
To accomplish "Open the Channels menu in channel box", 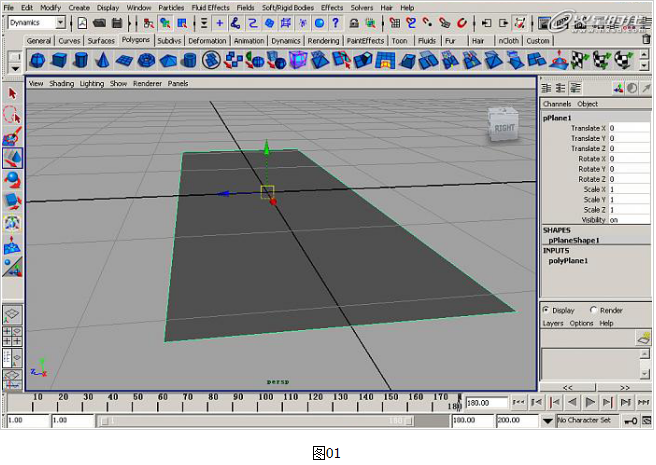I will click(556, 104).
